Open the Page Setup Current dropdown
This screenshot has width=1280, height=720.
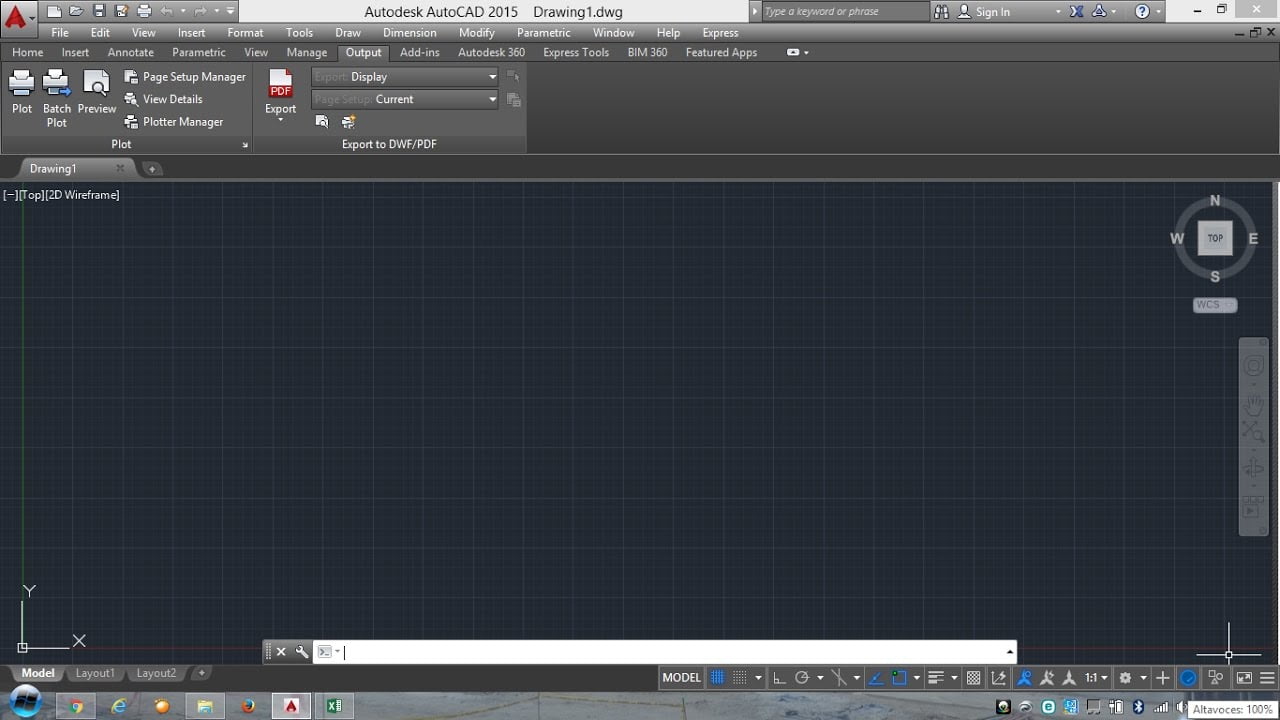[405, 99]
